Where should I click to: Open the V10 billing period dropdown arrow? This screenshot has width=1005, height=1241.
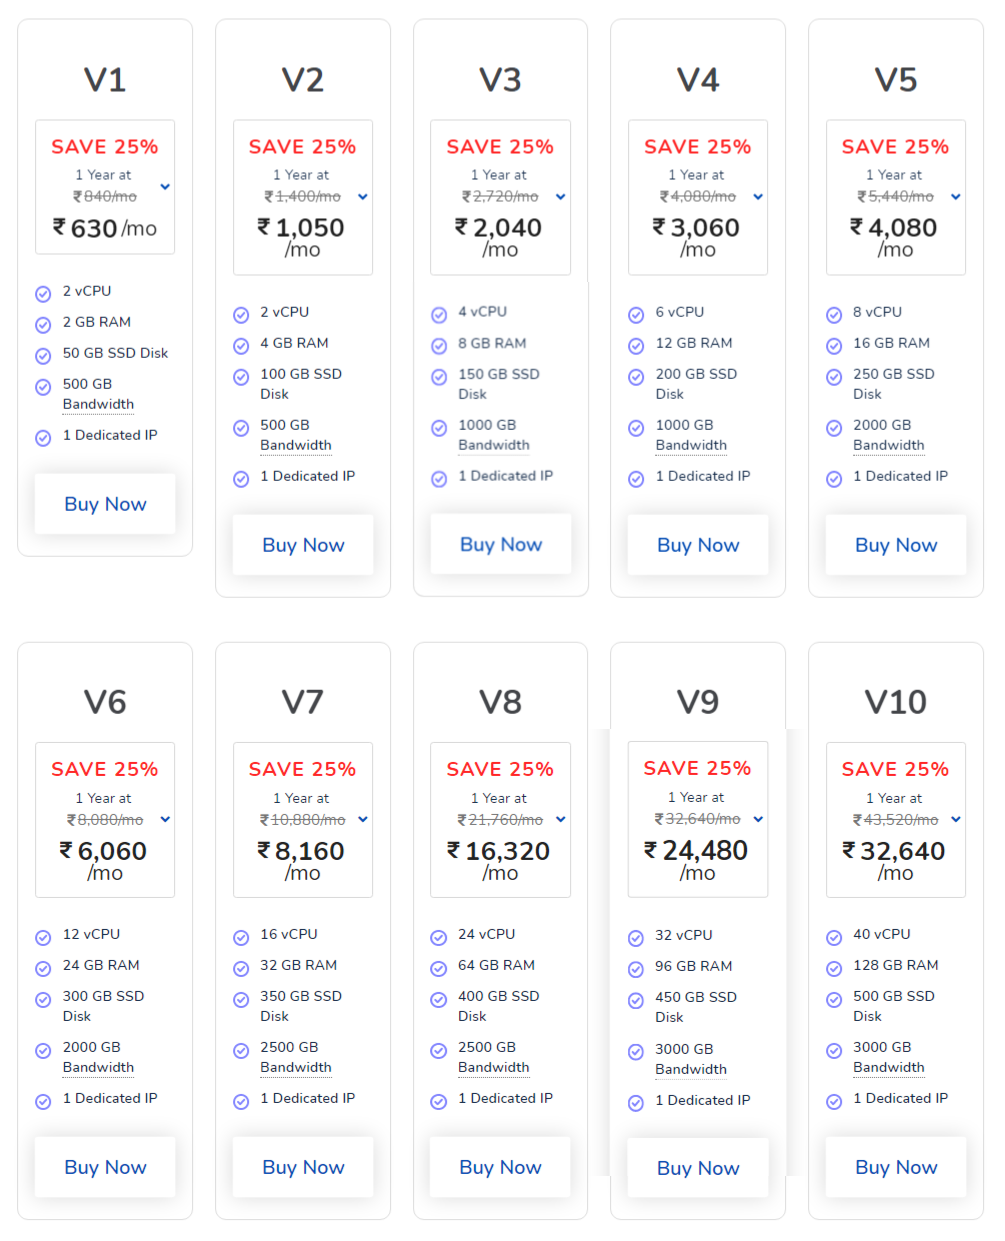coord(956,819)
